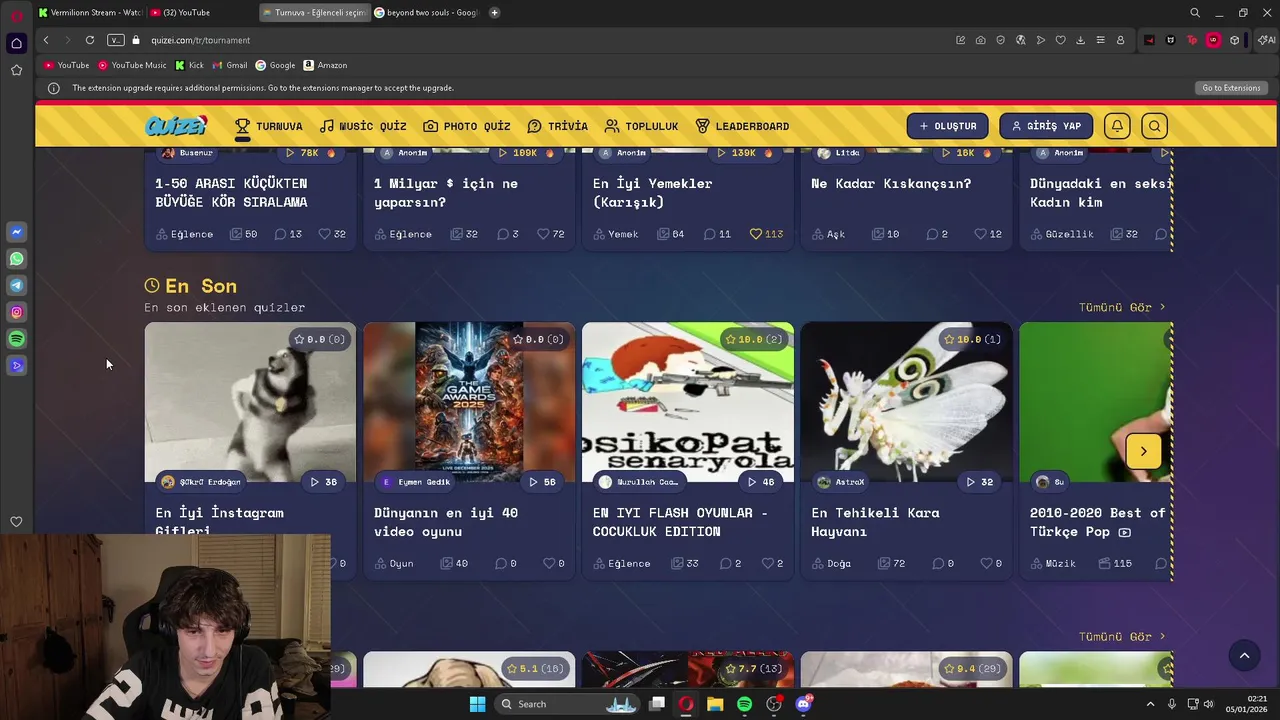
Task: Open Discord from the Windows taskbar
Action: click(803, 704)
